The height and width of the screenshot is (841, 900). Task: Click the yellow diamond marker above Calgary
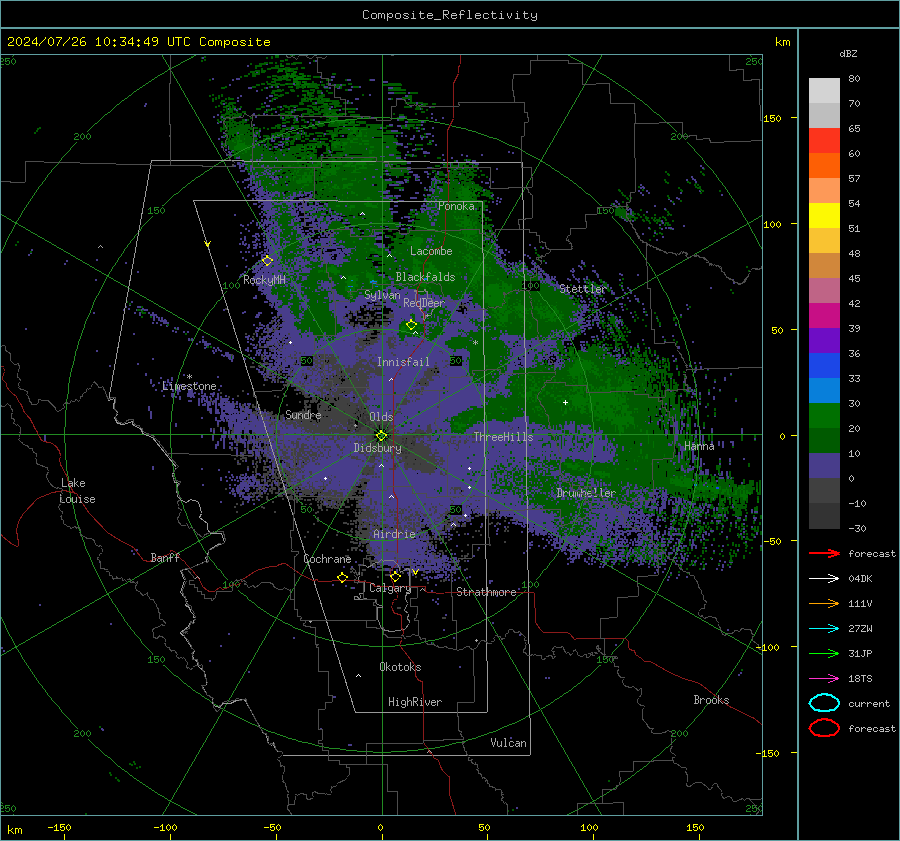(x=395, y=576)
